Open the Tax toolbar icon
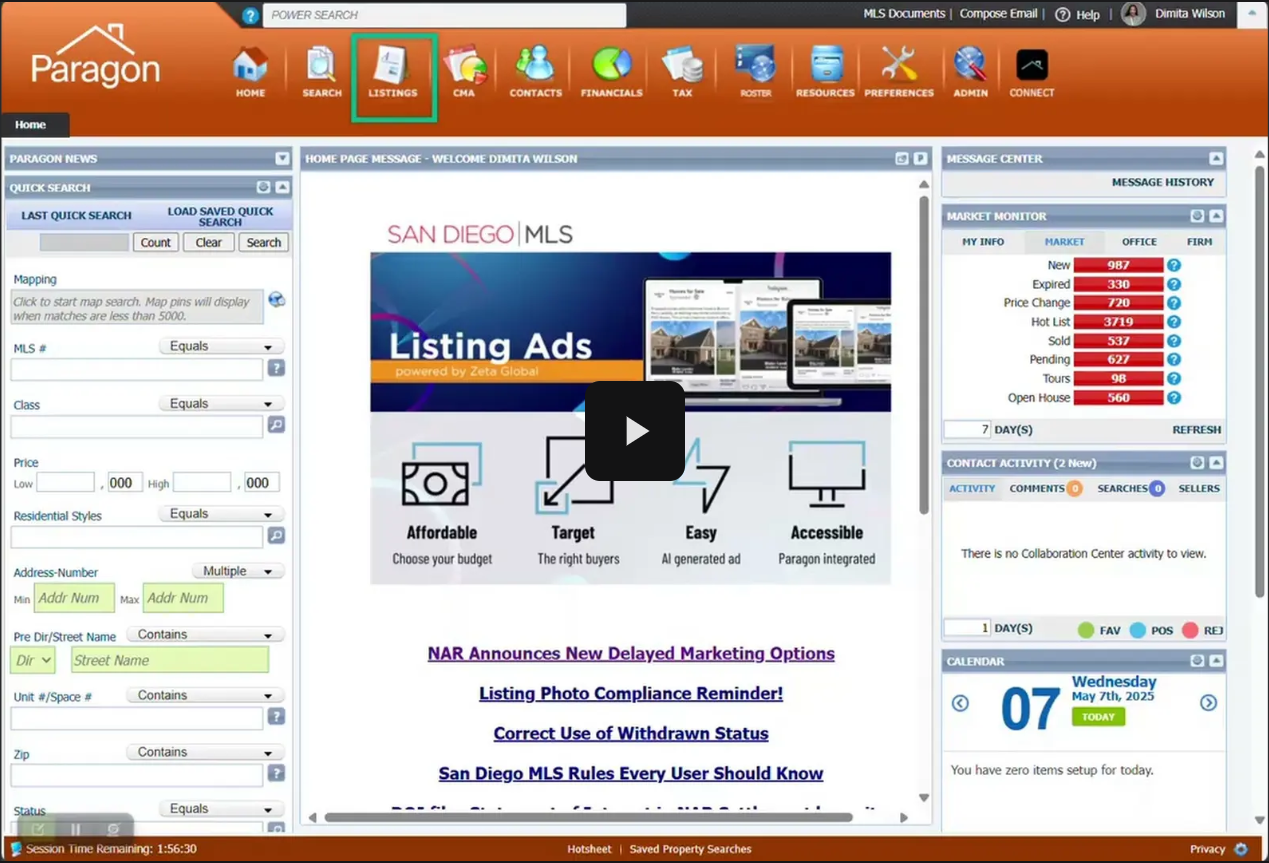Image resolution: width=1269 pixels, height=863 pixels. [682, 72]
